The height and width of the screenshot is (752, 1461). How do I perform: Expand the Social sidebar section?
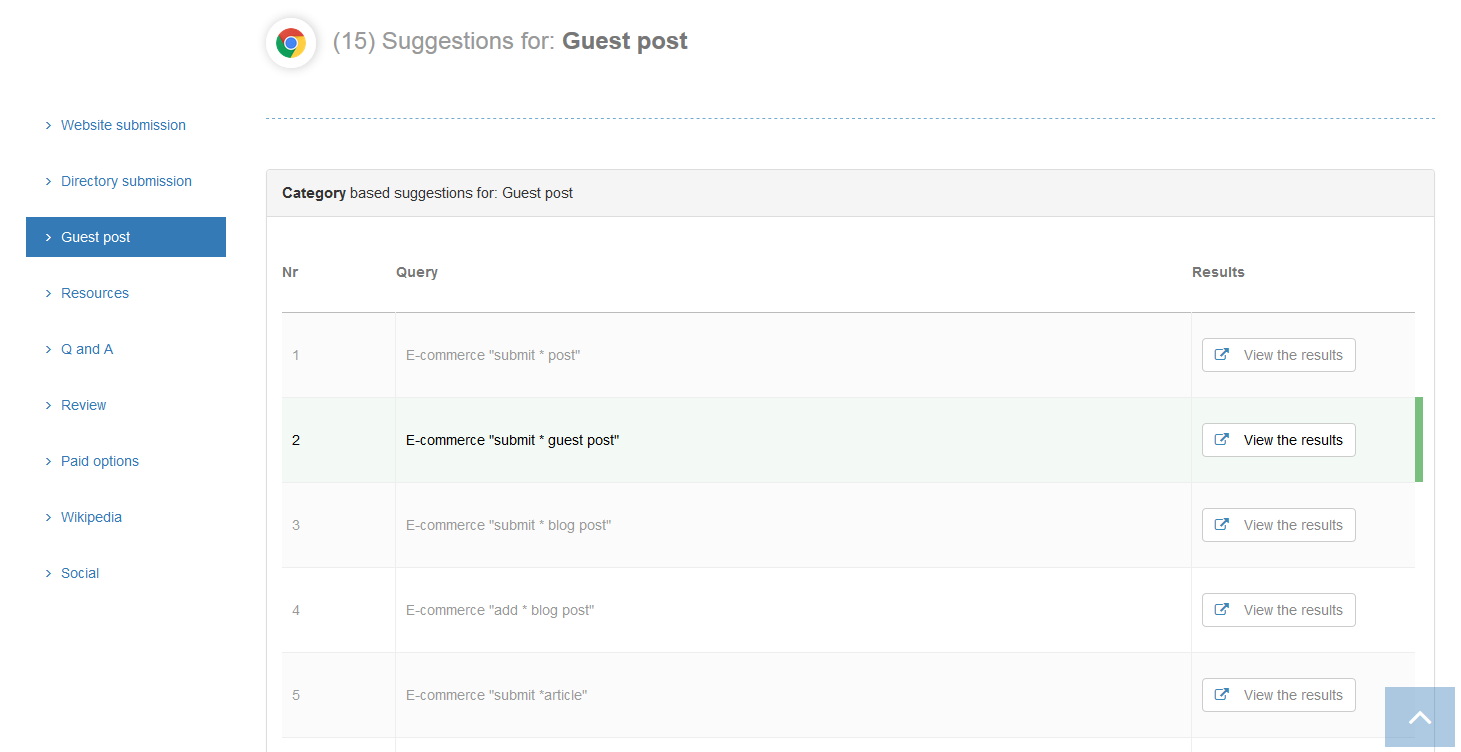80,573
